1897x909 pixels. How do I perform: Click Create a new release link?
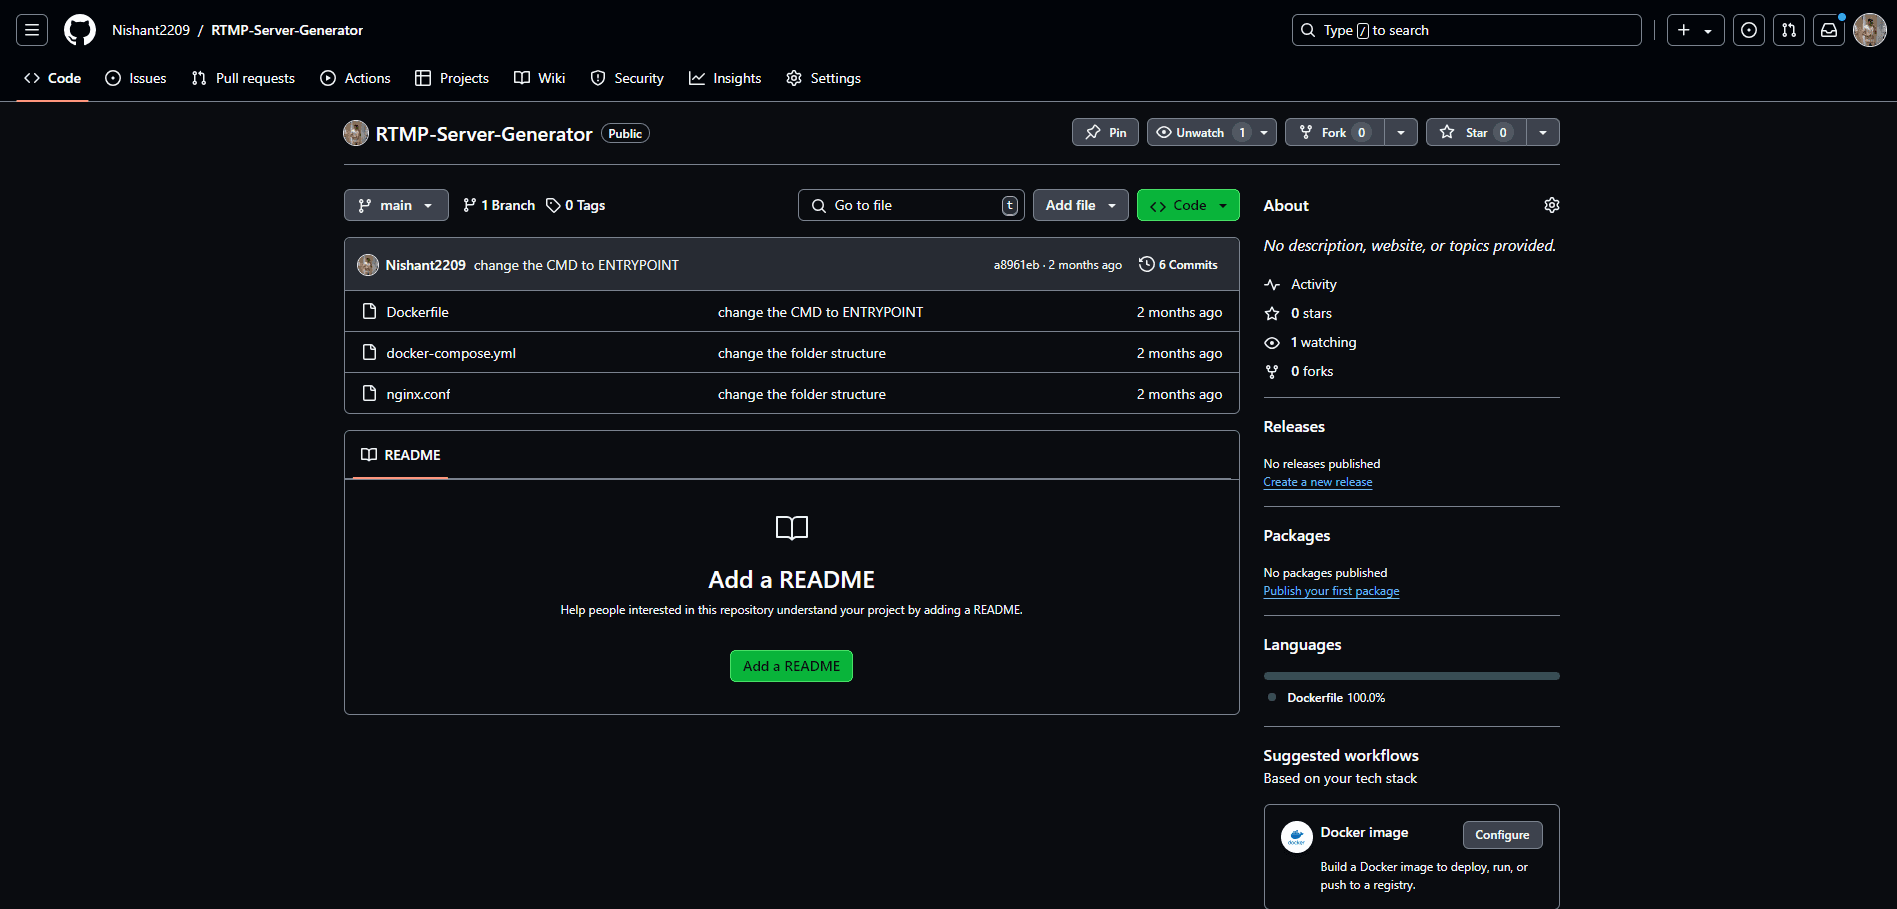(x=1317, y=482)
